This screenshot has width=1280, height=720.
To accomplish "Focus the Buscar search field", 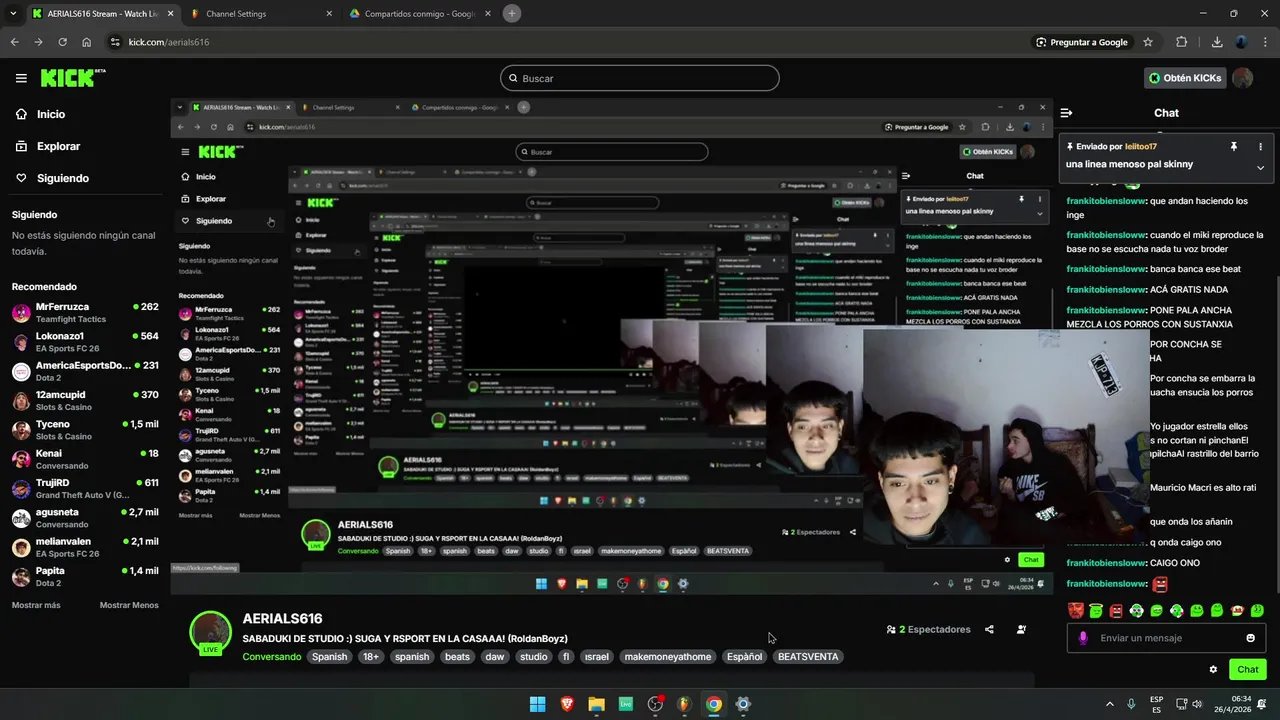I will point(640,78).
